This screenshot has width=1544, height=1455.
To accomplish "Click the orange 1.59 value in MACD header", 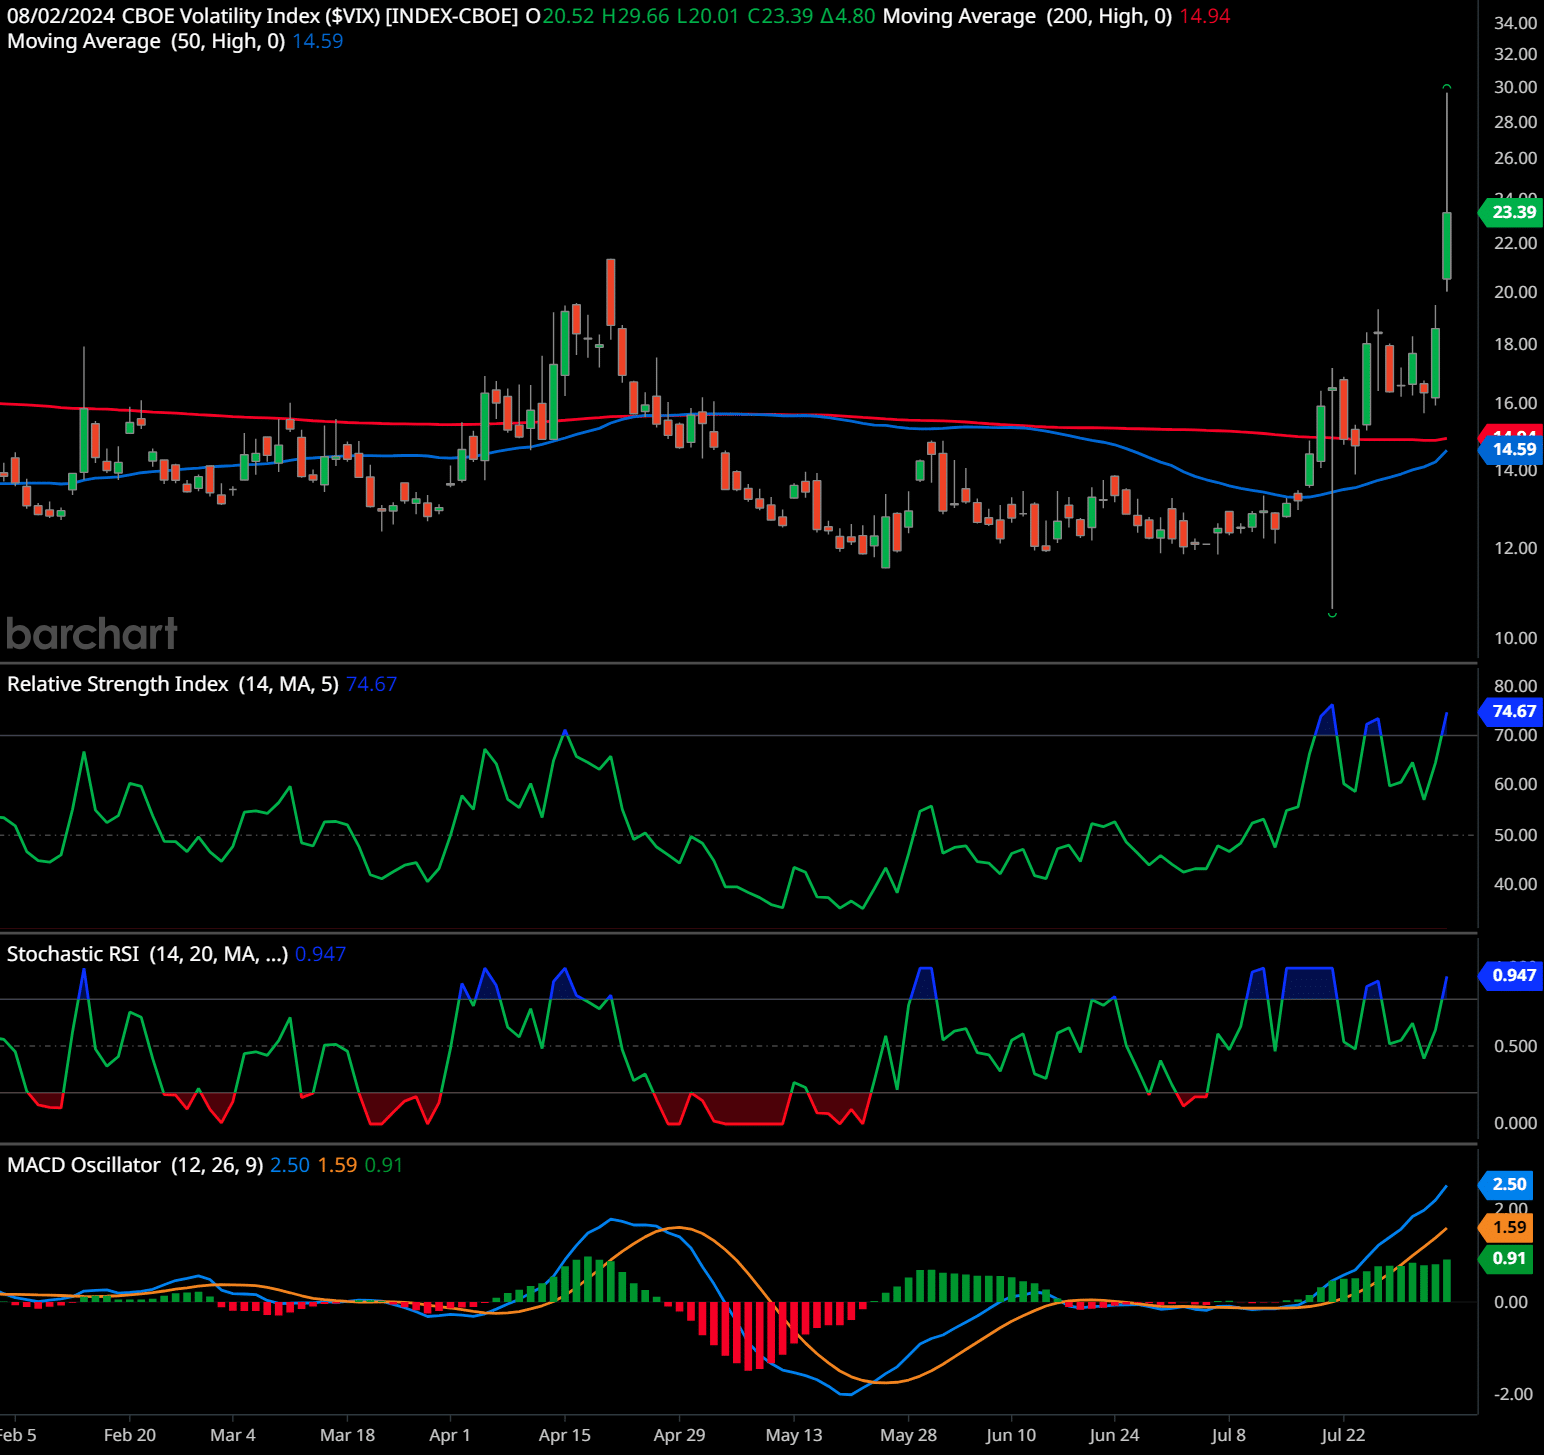I will point(337,1165).
